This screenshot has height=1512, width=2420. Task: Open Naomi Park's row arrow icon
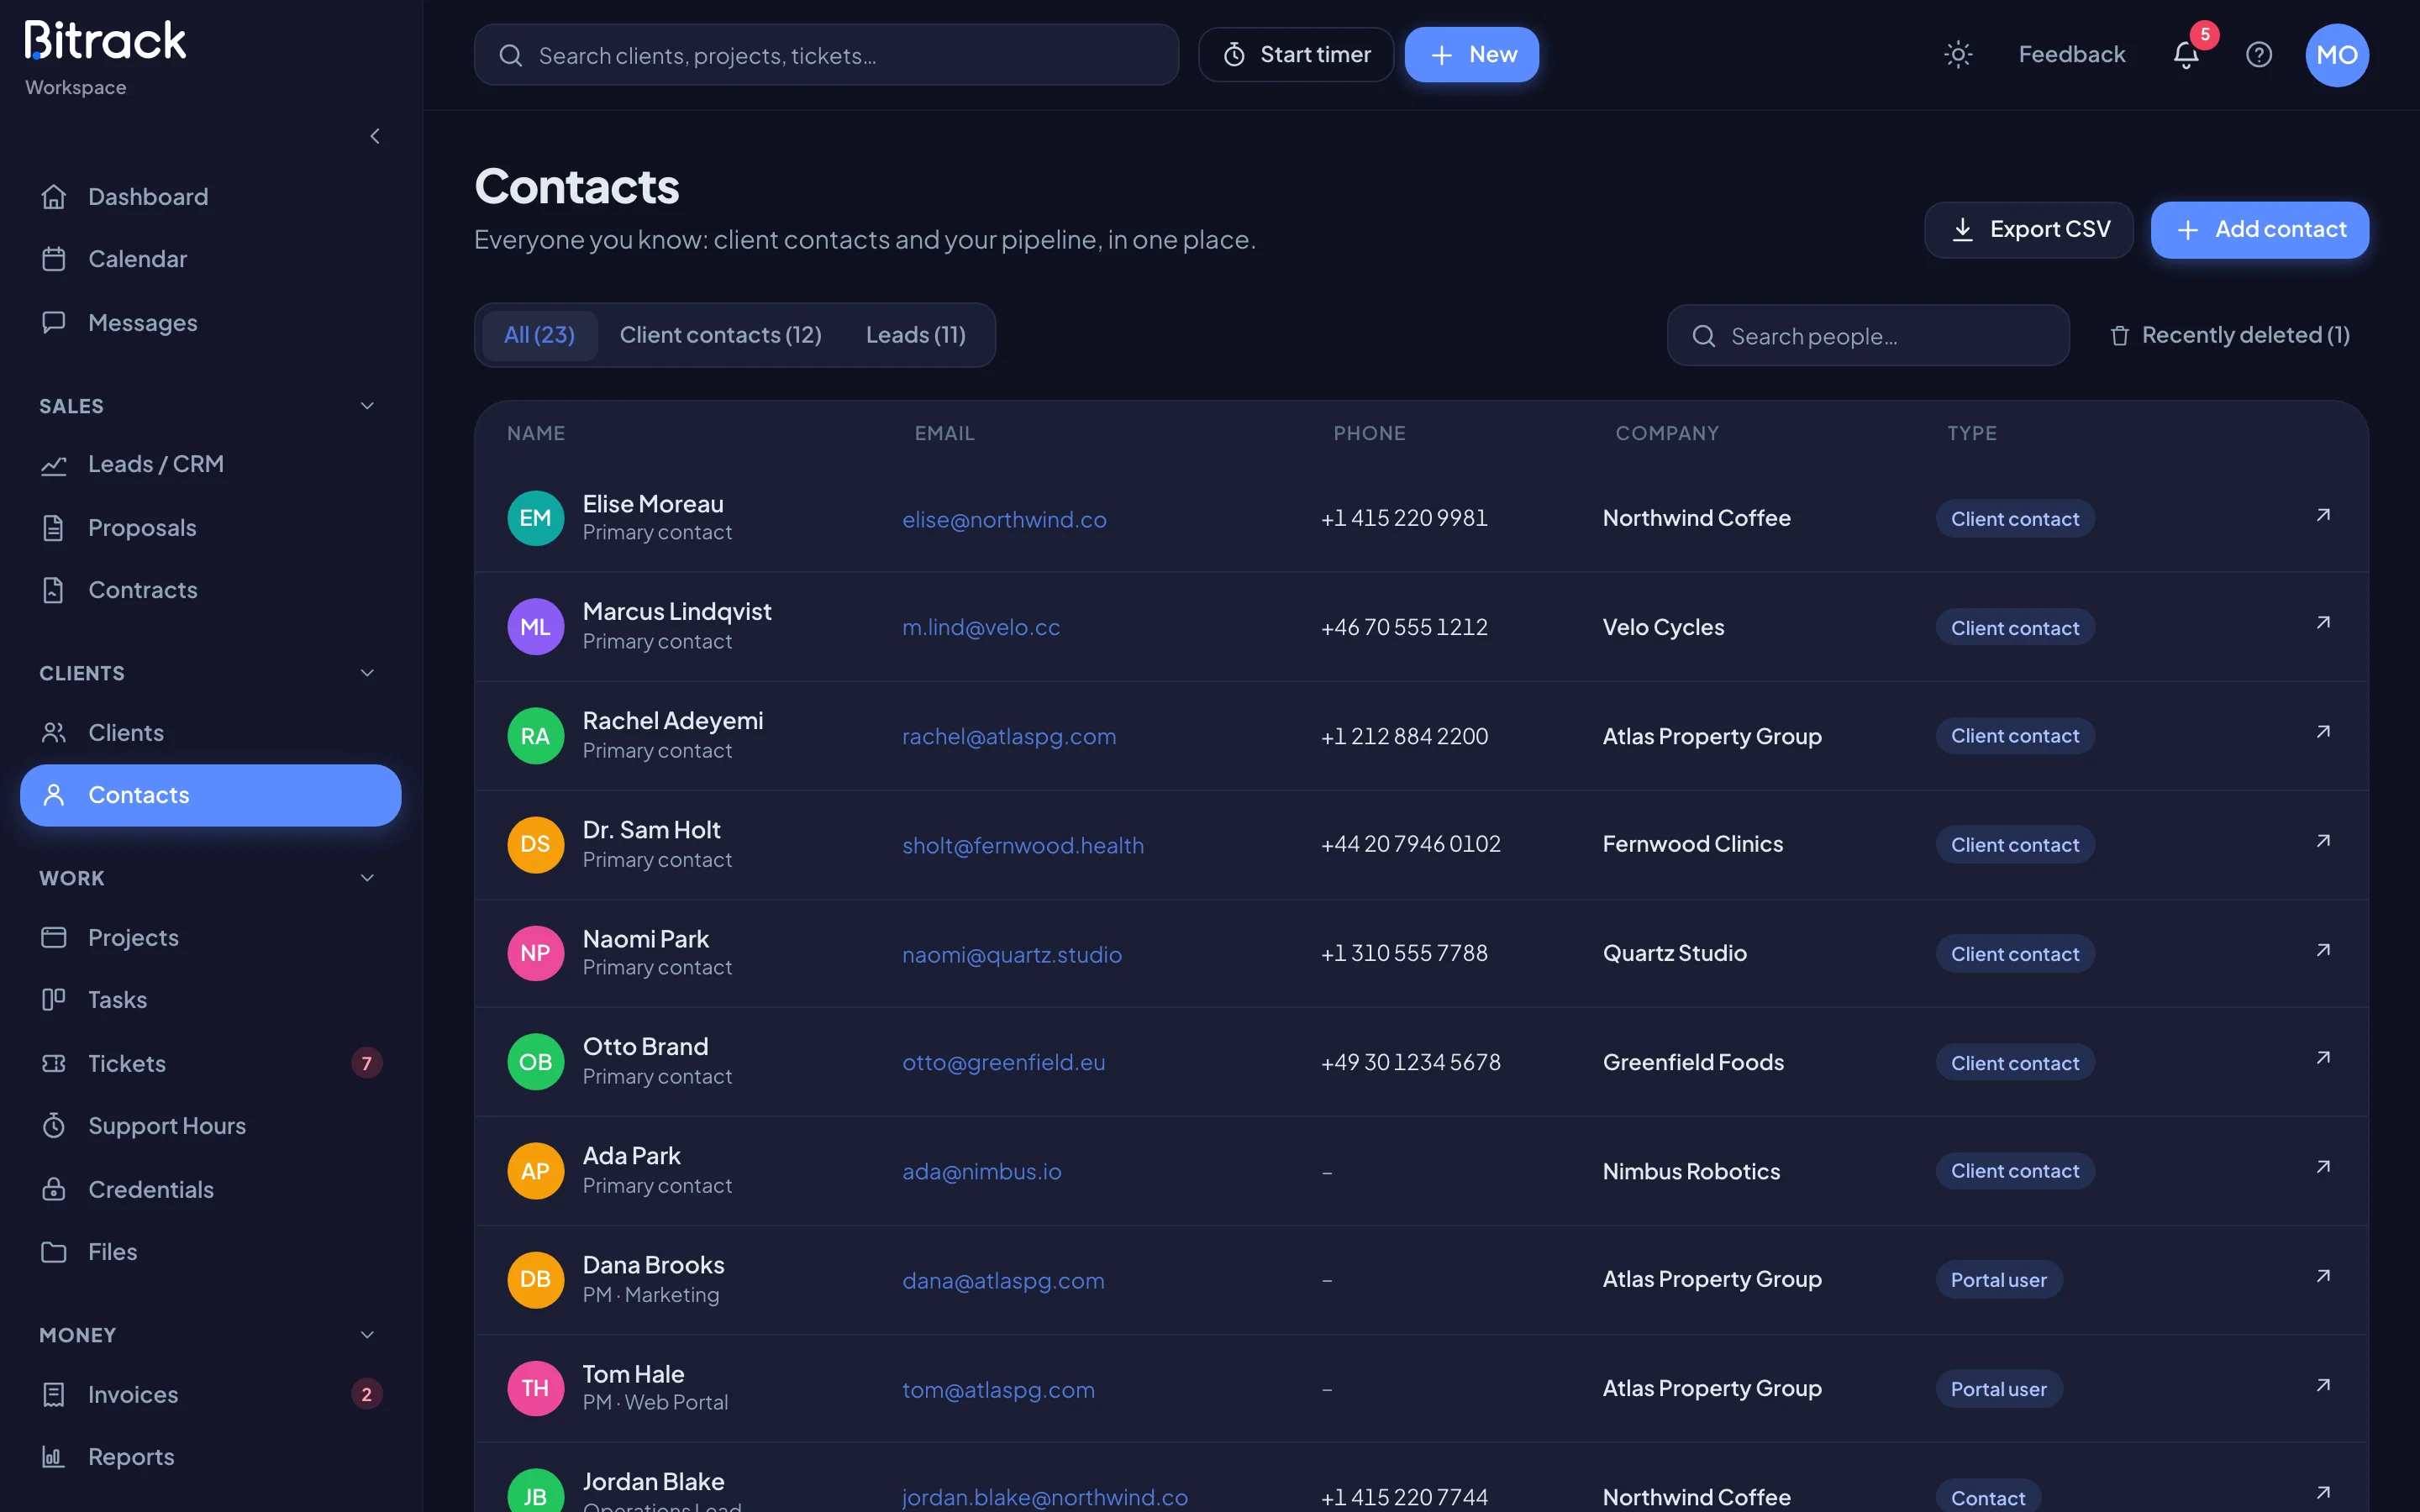tap(2323, 951)
